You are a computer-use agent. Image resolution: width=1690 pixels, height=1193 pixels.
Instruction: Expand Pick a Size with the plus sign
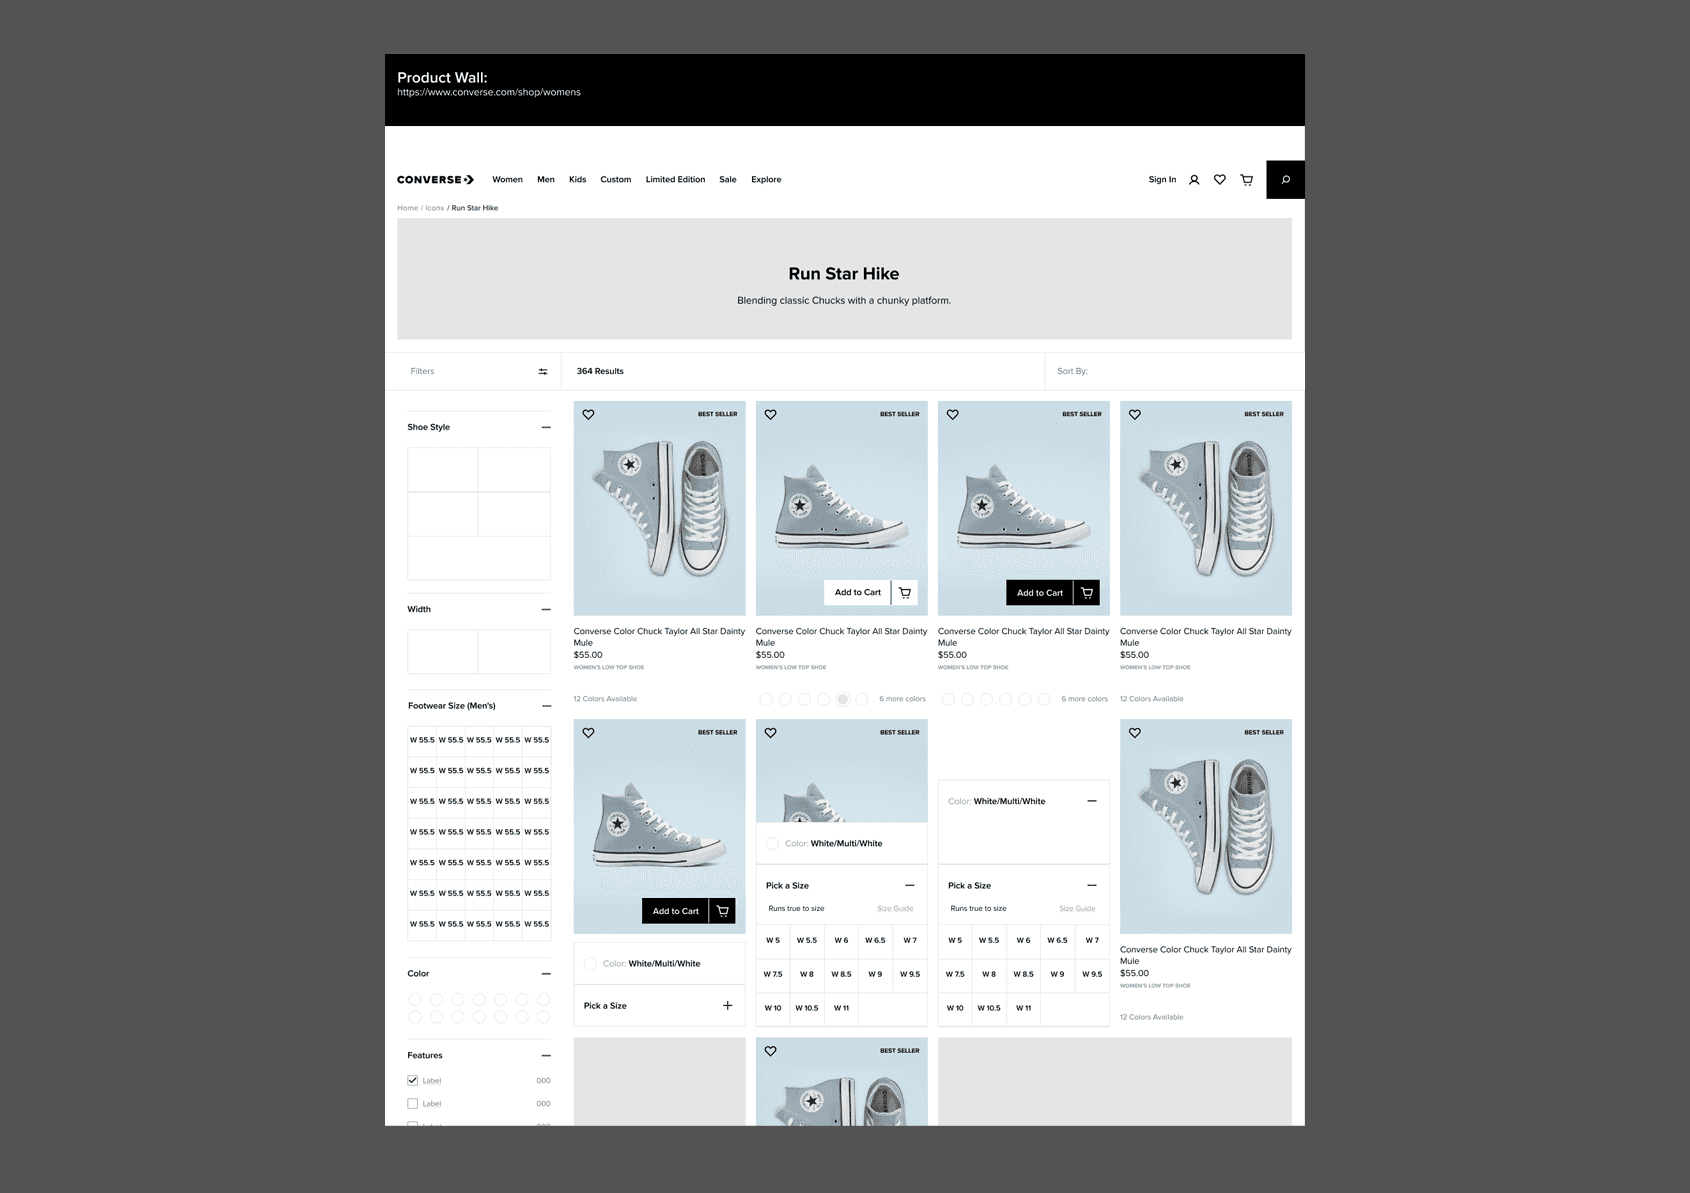click(727, 1006)
